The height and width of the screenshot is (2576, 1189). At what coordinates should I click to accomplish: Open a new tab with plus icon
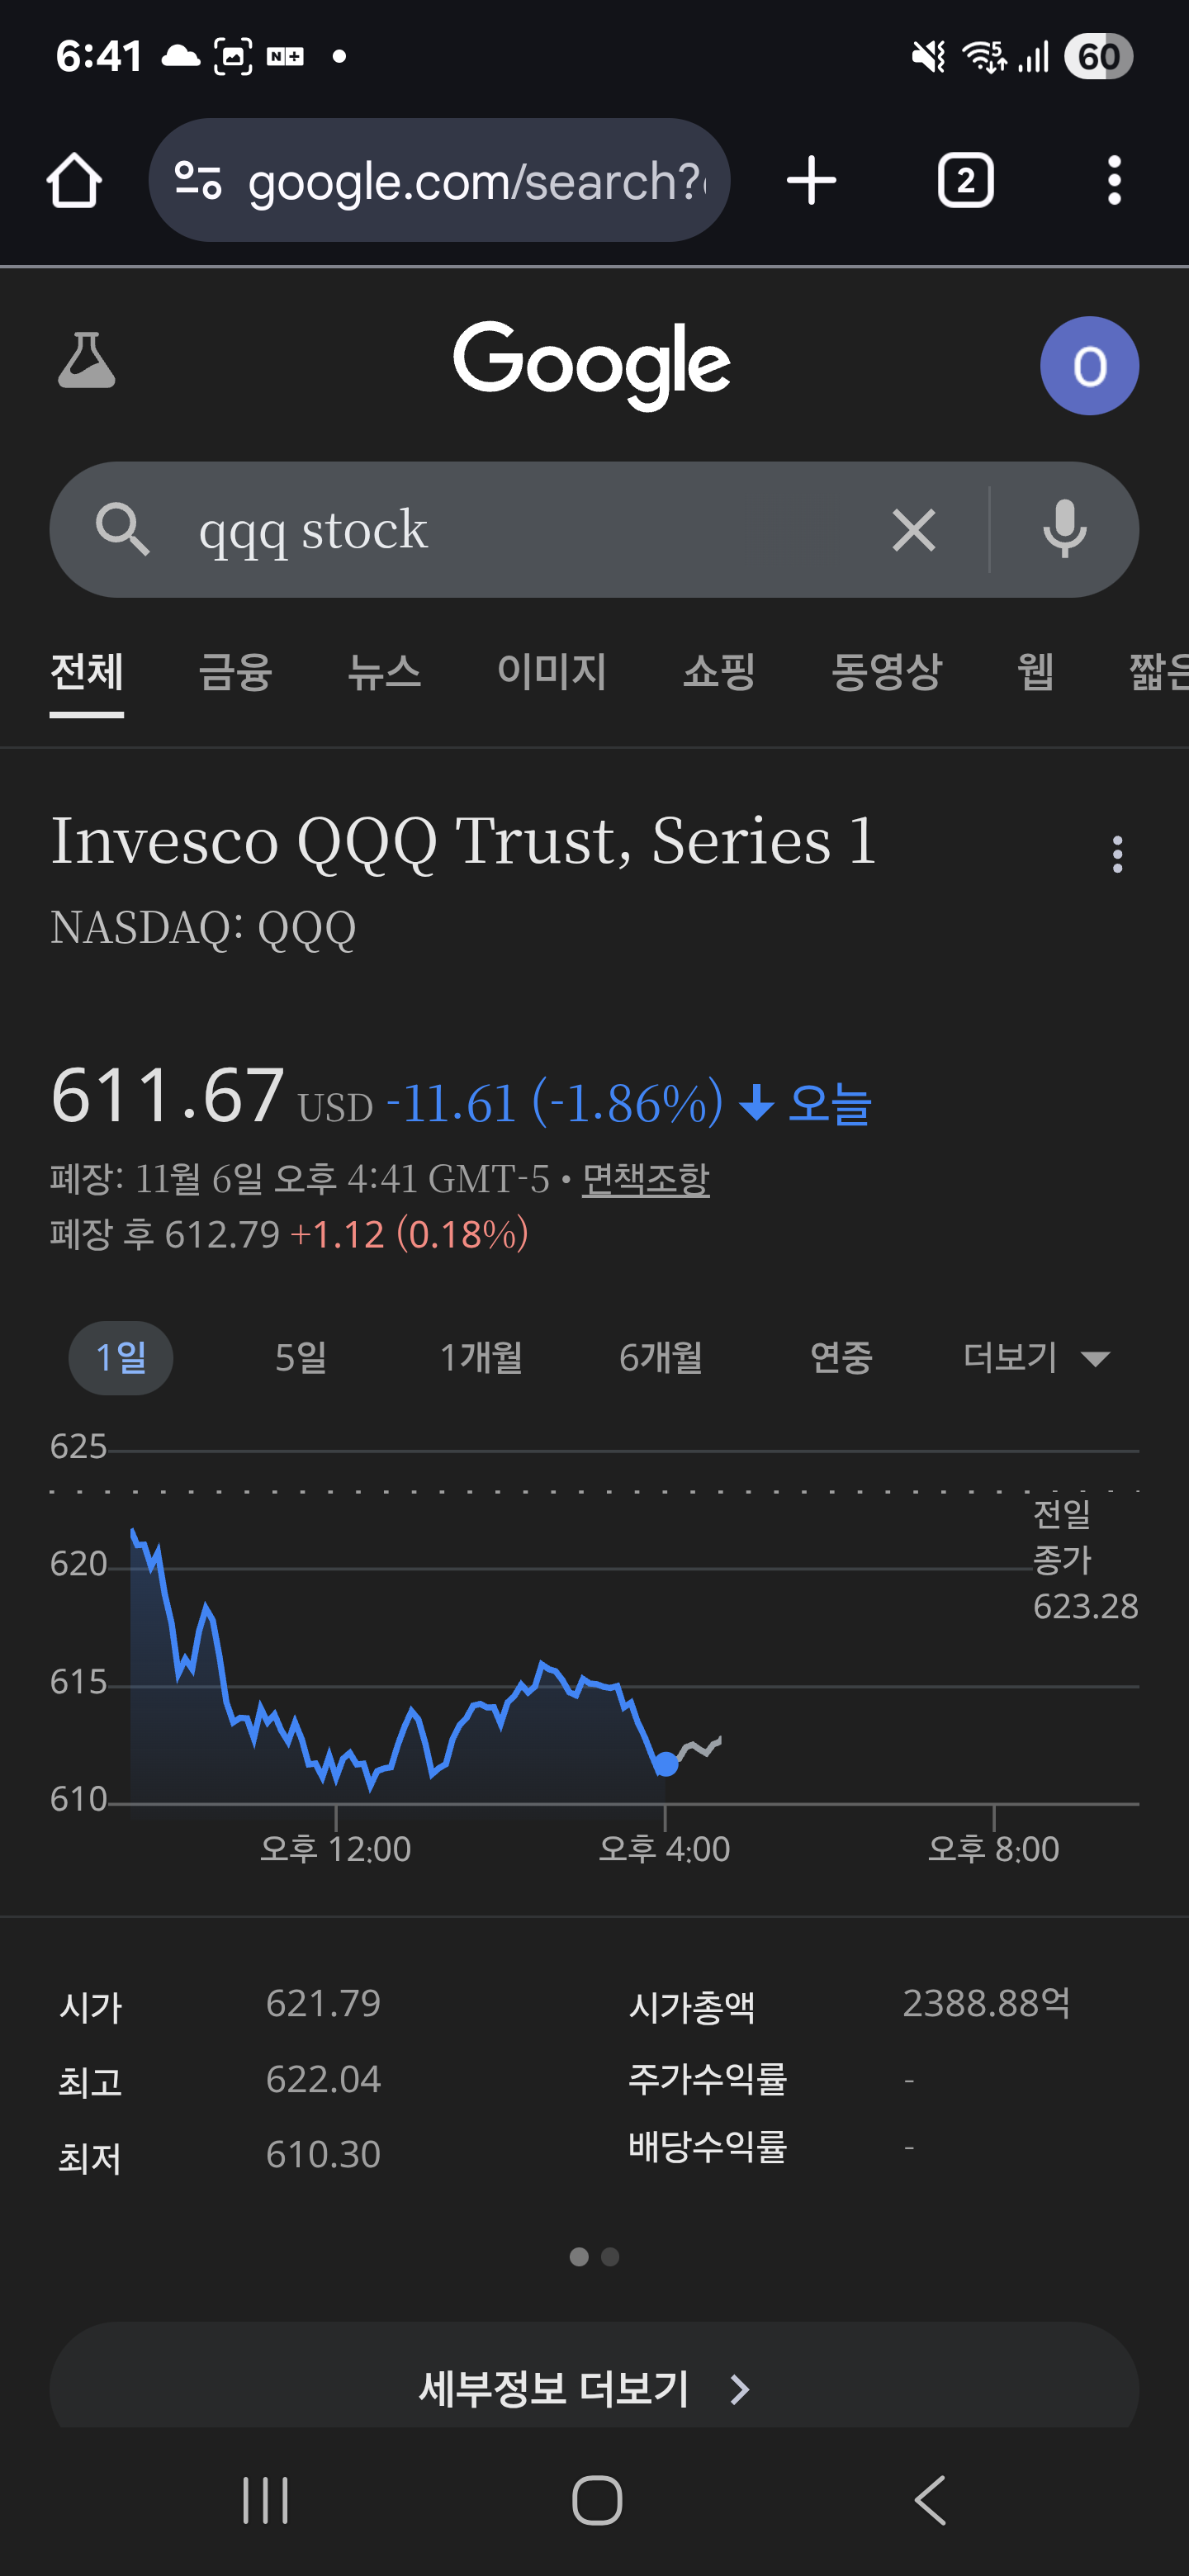(x=811, y=181)
